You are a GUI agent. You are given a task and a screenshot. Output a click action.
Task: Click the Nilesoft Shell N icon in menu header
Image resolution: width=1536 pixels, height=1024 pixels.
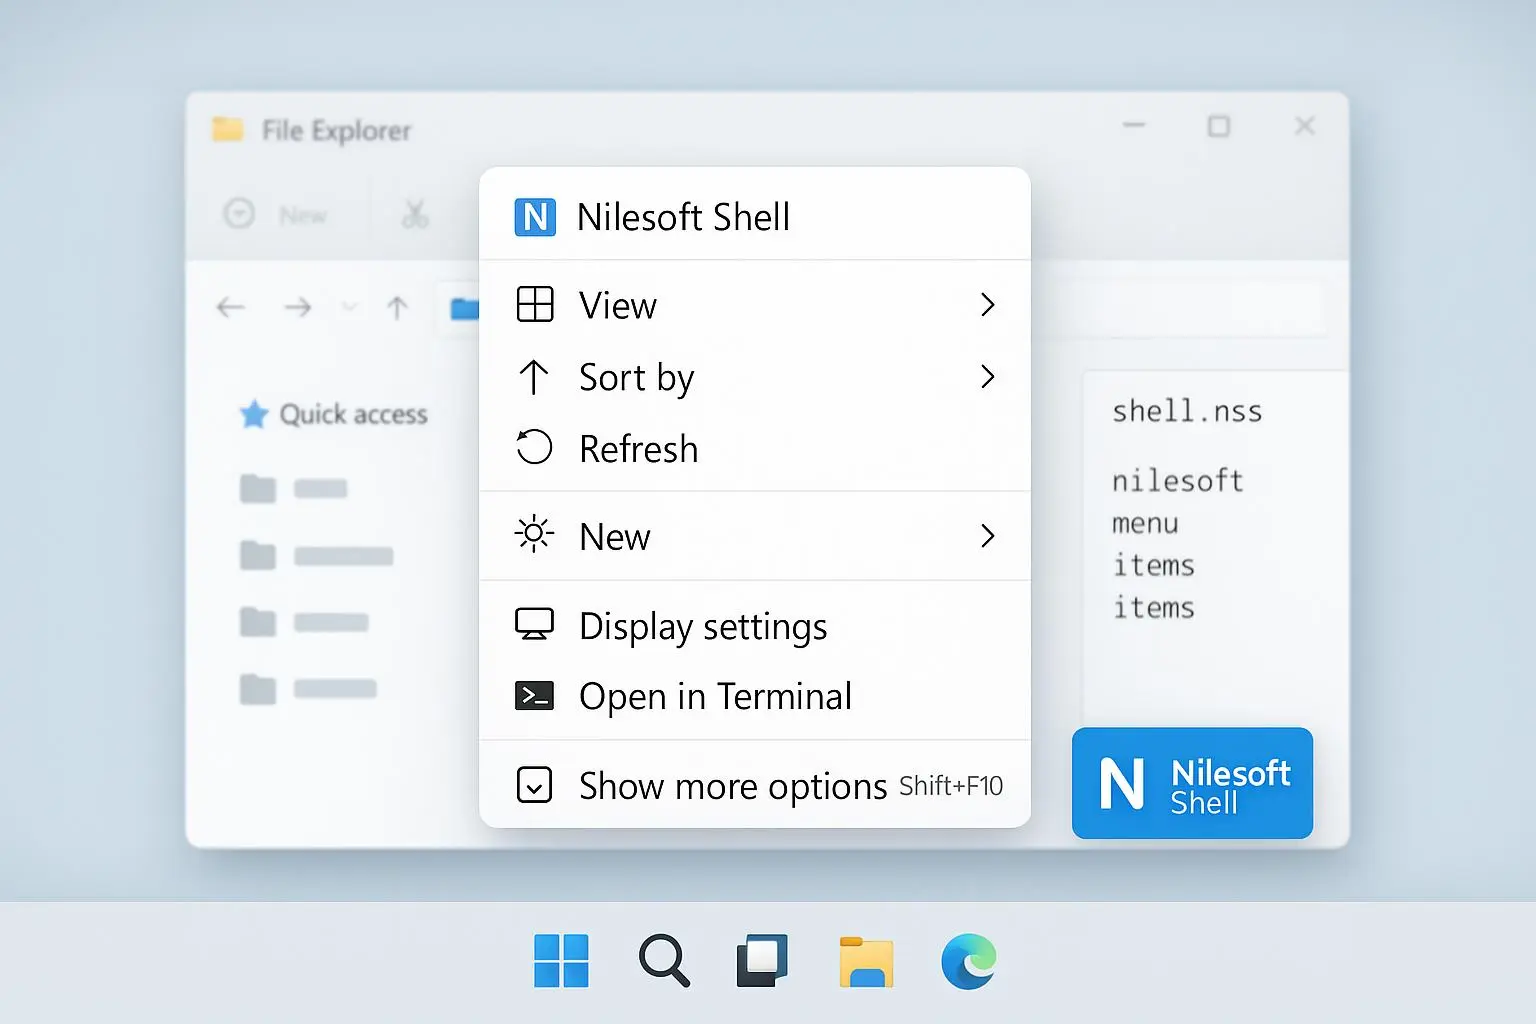click(x=535, y=217)
